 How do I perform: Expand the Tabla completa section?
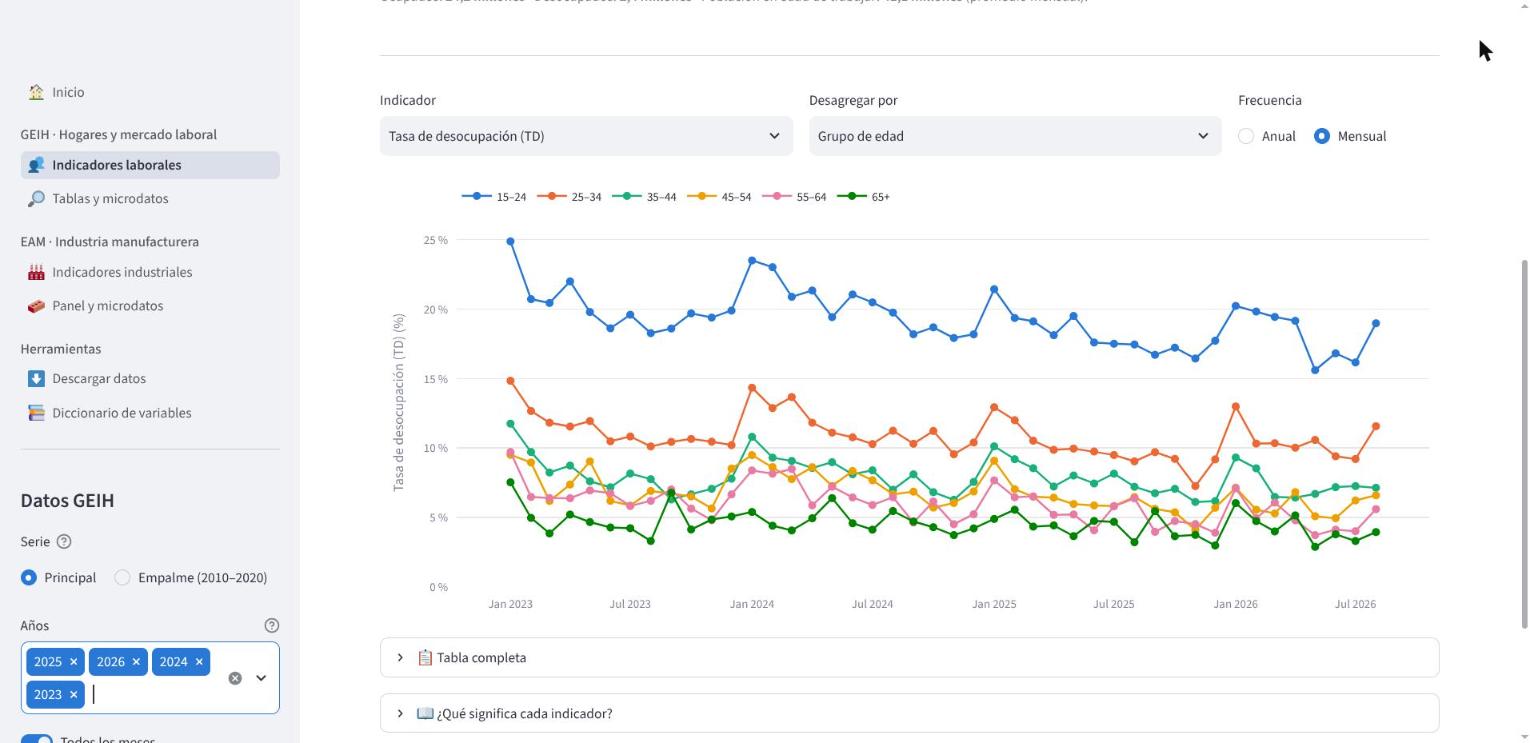click(x=909, y=658)
